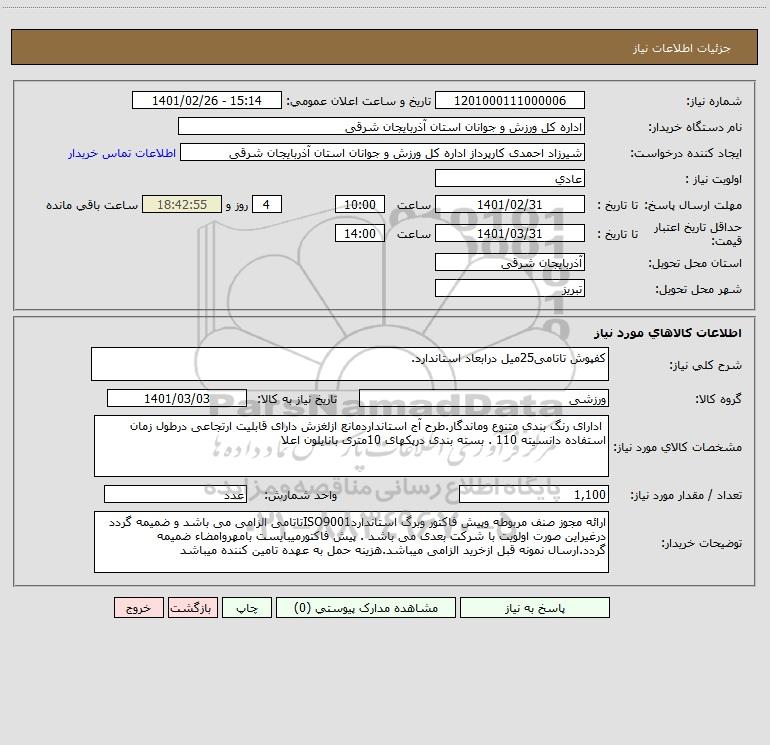
Task: Click the header title 'جزئیات اطلاعات نیاز'
Action: pyautogui.click(x=682, y=48)
